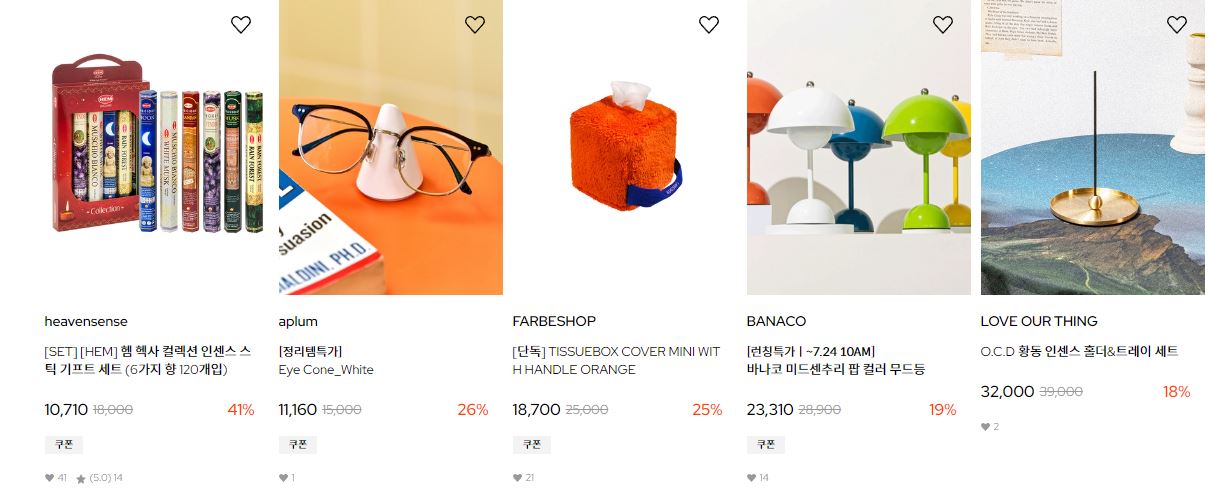1214x499 pixels.
Task: Click the coupon badge under HEM incense set
Action: [x=64, y=445]
